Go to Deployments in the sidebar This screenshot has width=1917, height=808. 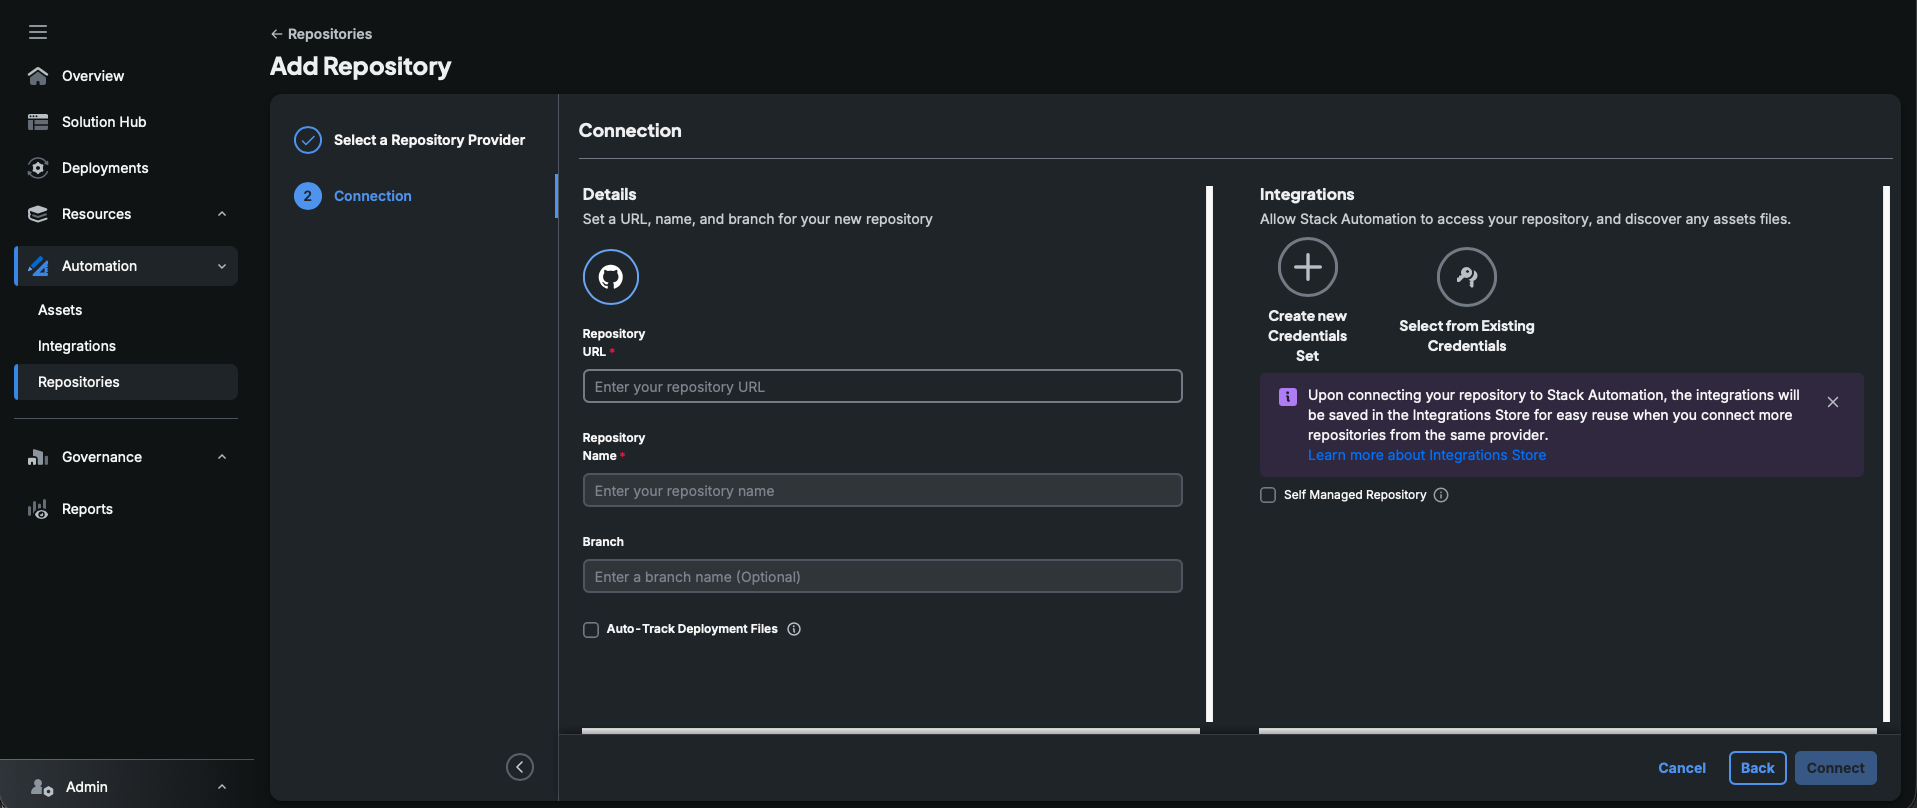click(105, 168)
